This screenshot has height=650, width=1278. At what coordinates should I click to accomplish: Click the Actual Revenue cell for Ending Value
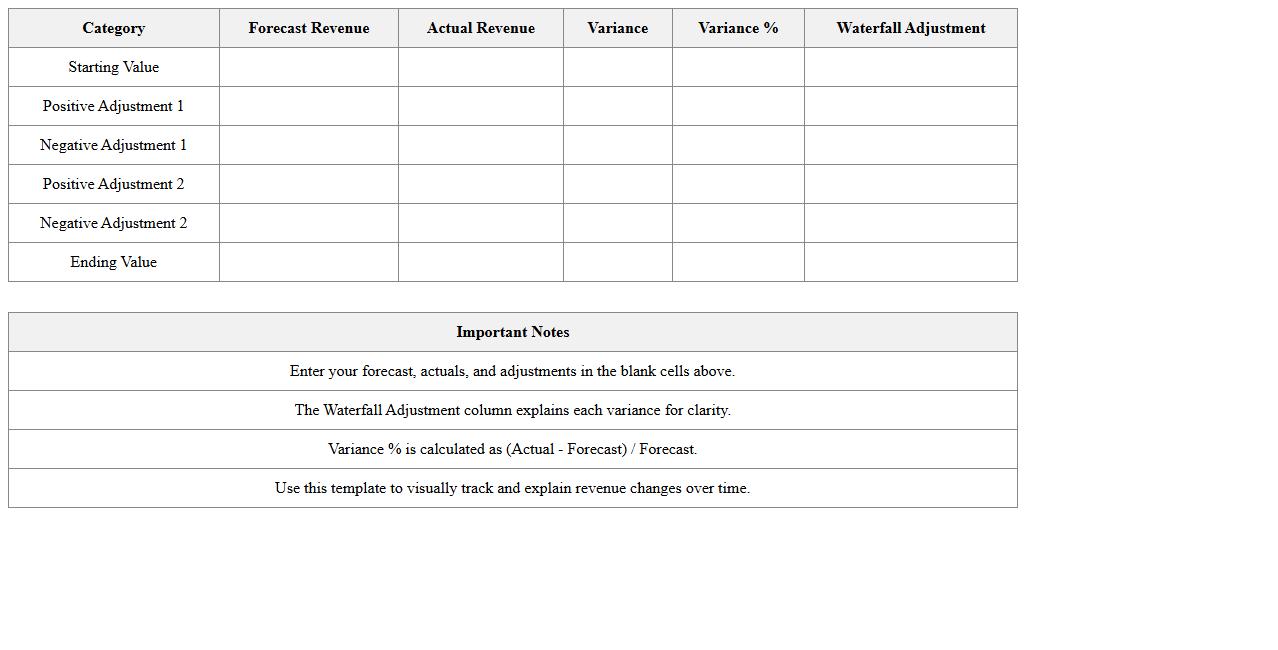[x=481, y=262]
